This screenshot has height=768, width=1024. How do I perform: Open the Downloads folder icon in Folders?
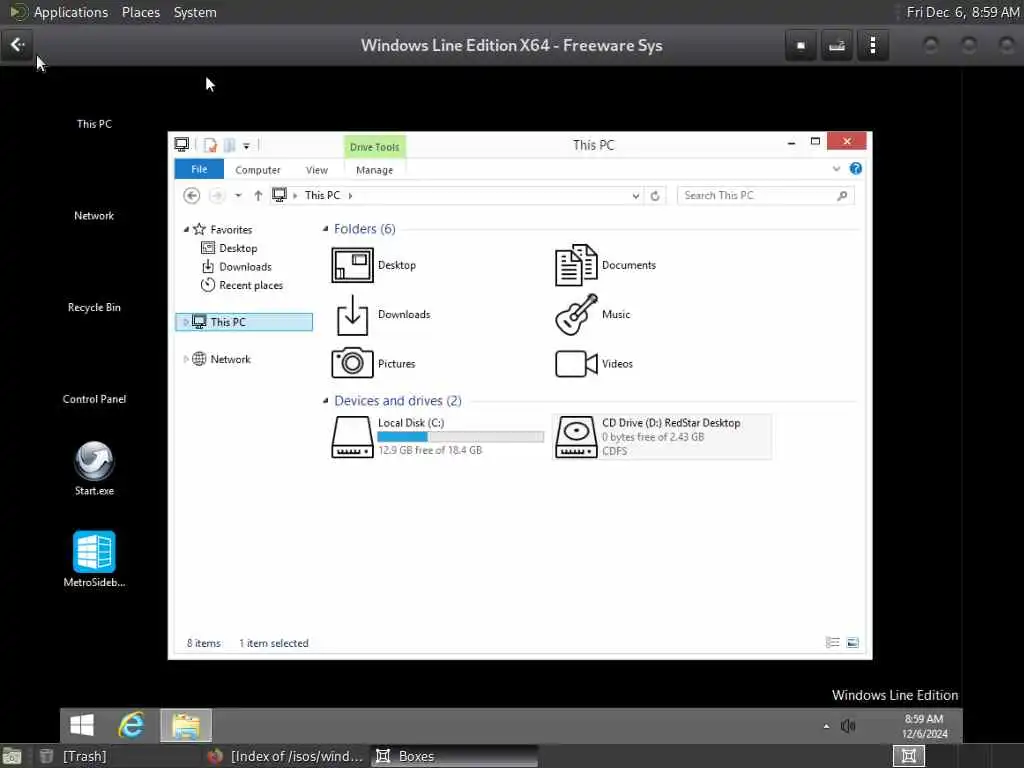coord(352,315)
